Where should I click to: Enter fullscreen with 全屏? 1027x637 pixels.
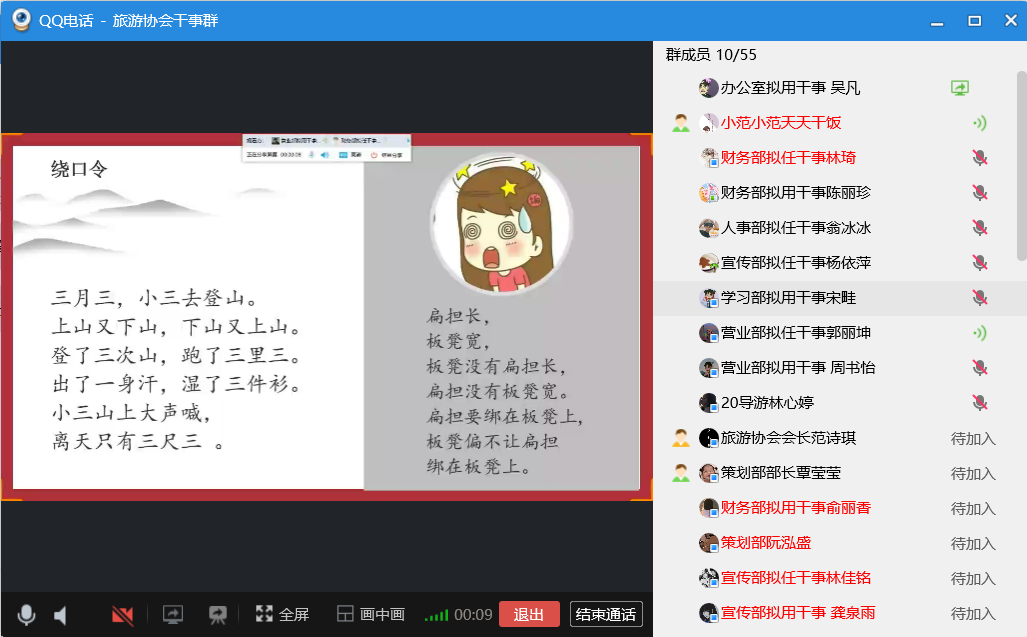click(282, 614)
